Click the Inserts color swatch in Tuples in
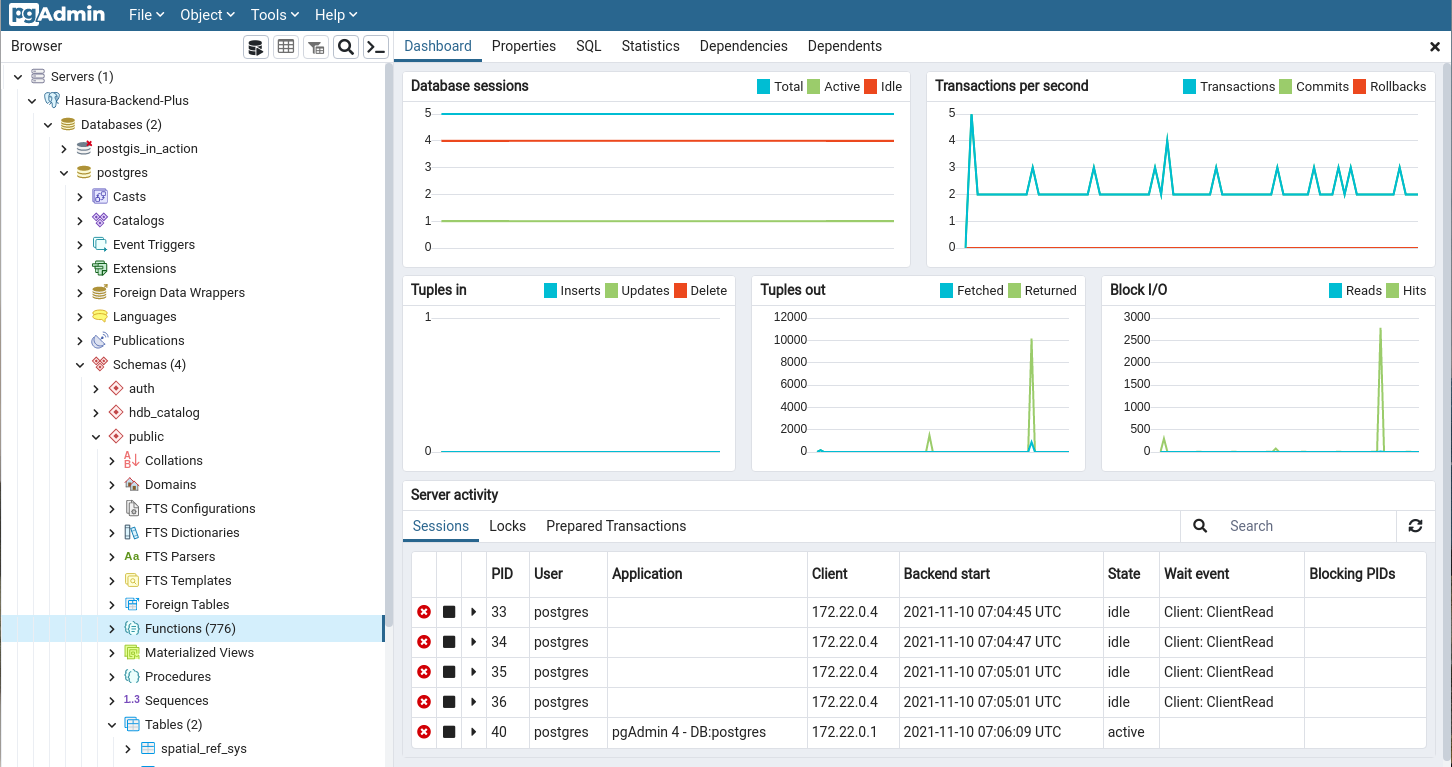 550,291
